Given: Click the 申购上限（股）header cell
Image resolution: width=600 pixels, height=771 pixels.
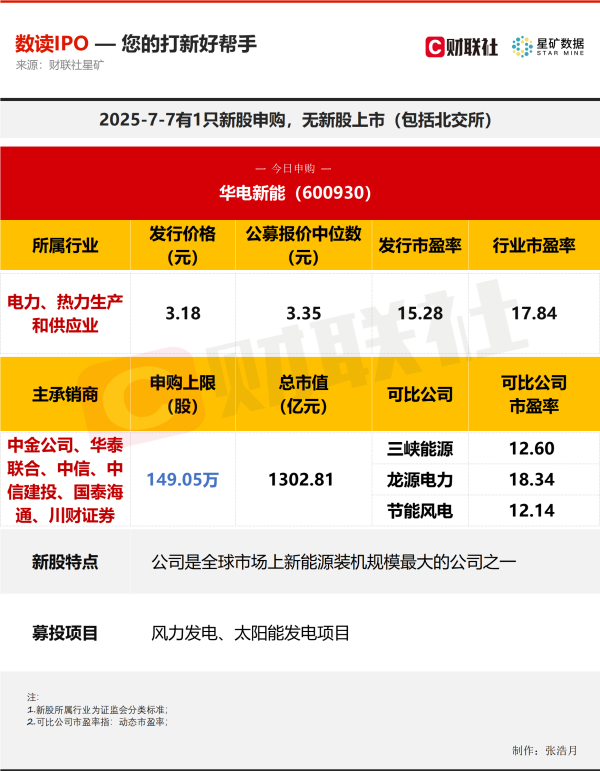Looking at the screenshot, I should [x=182, y=394].
